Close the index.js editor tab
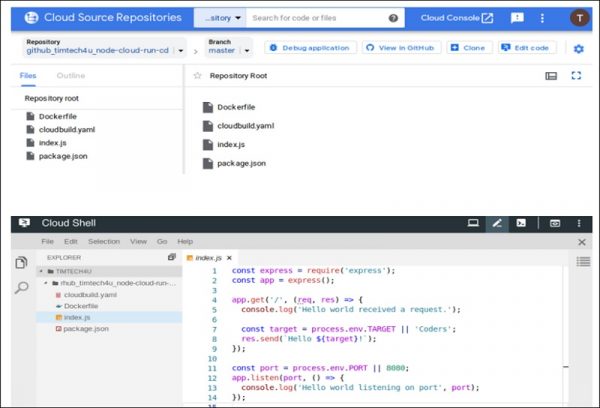Screen dimensions: 600x408 click(x=229, y=258)
